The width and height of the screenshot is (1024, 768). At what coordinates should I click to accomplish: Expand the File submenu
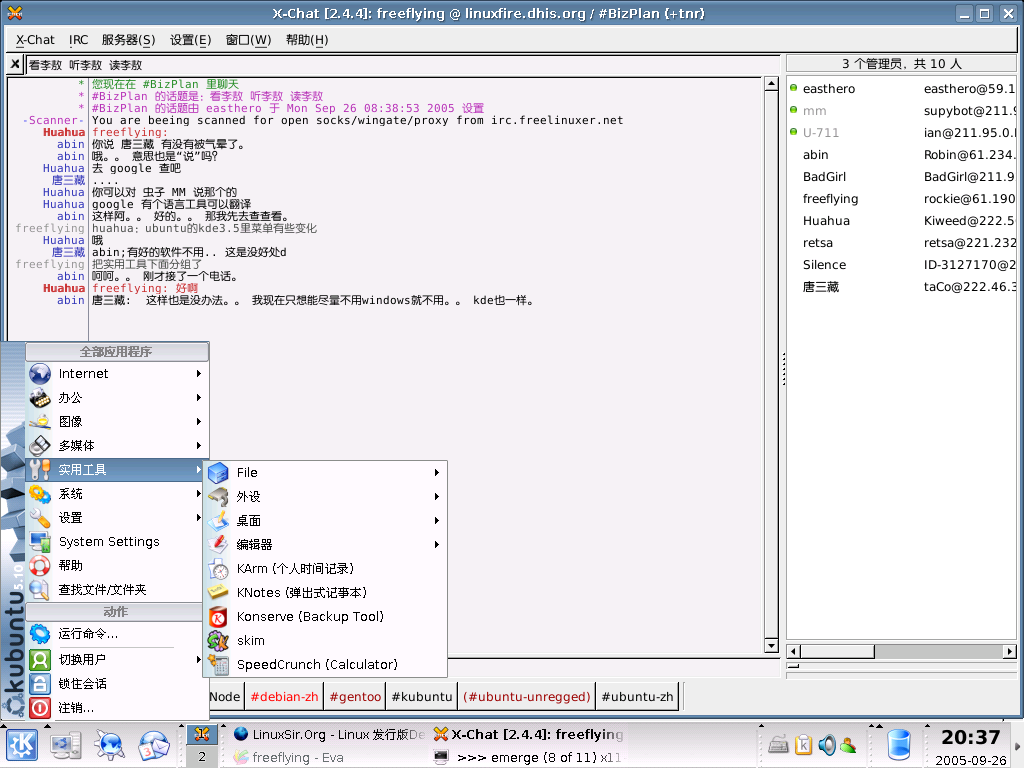coord(325,473)
